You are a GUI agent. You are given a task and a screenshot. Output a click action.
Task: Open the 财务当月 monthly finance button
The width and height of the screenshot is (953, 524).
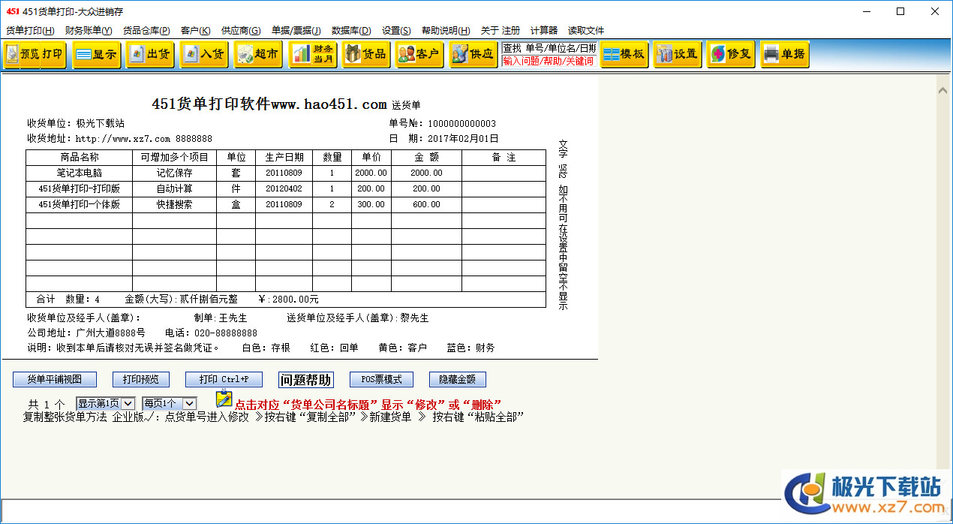click(312, 54)
